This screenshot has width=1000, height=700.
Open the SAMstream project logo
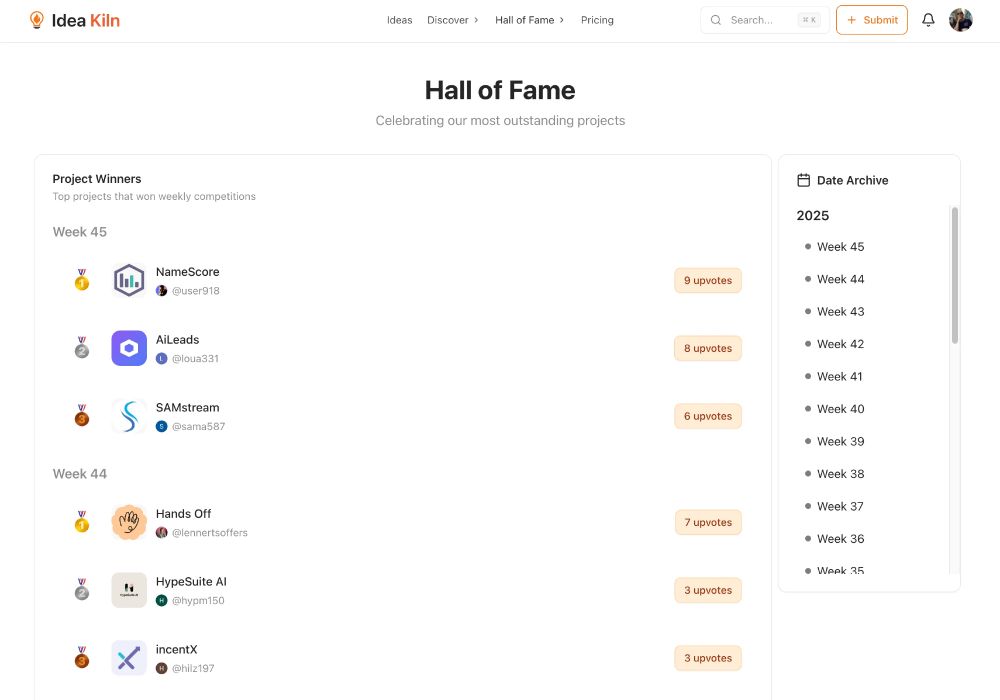129,416
